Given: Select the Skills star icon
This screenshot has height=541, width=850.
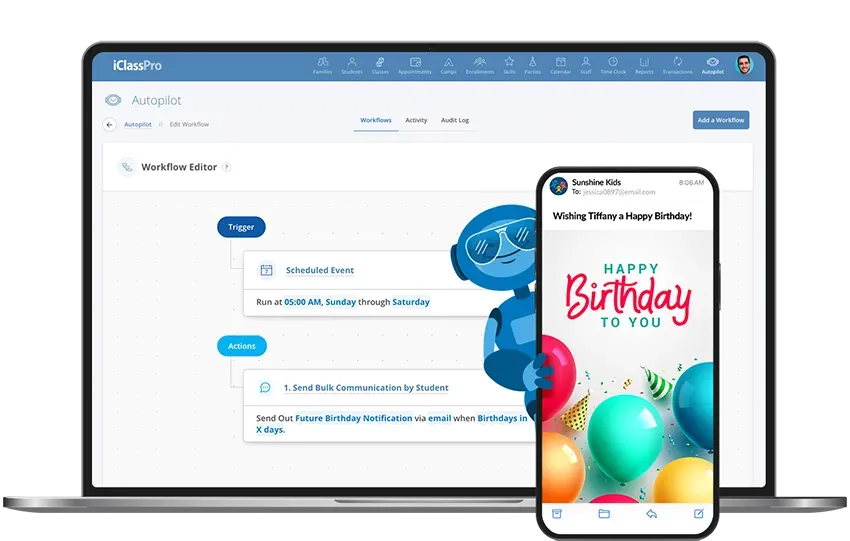Looking at the screenshot, I should pyautogui.click(x=509, y=65).
